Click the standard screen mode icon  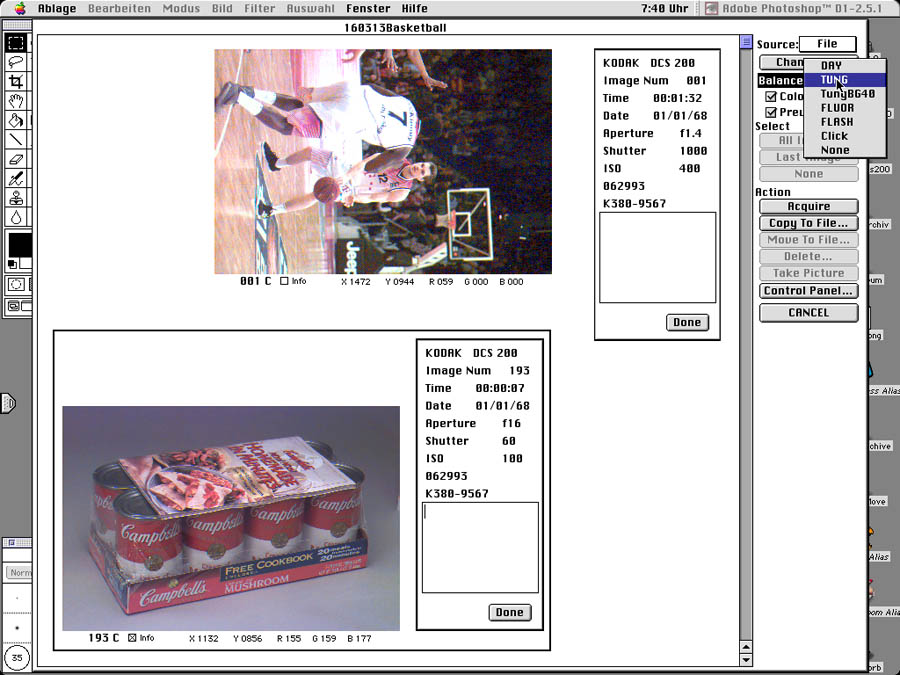[13, 306]
